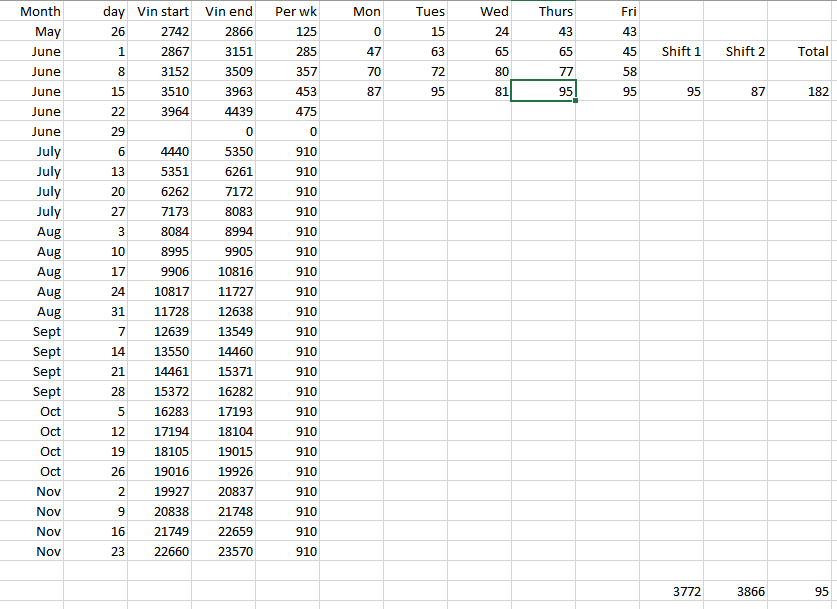Select the cell with value 3866
837x609 pixels.
click(x=736, y=591)
